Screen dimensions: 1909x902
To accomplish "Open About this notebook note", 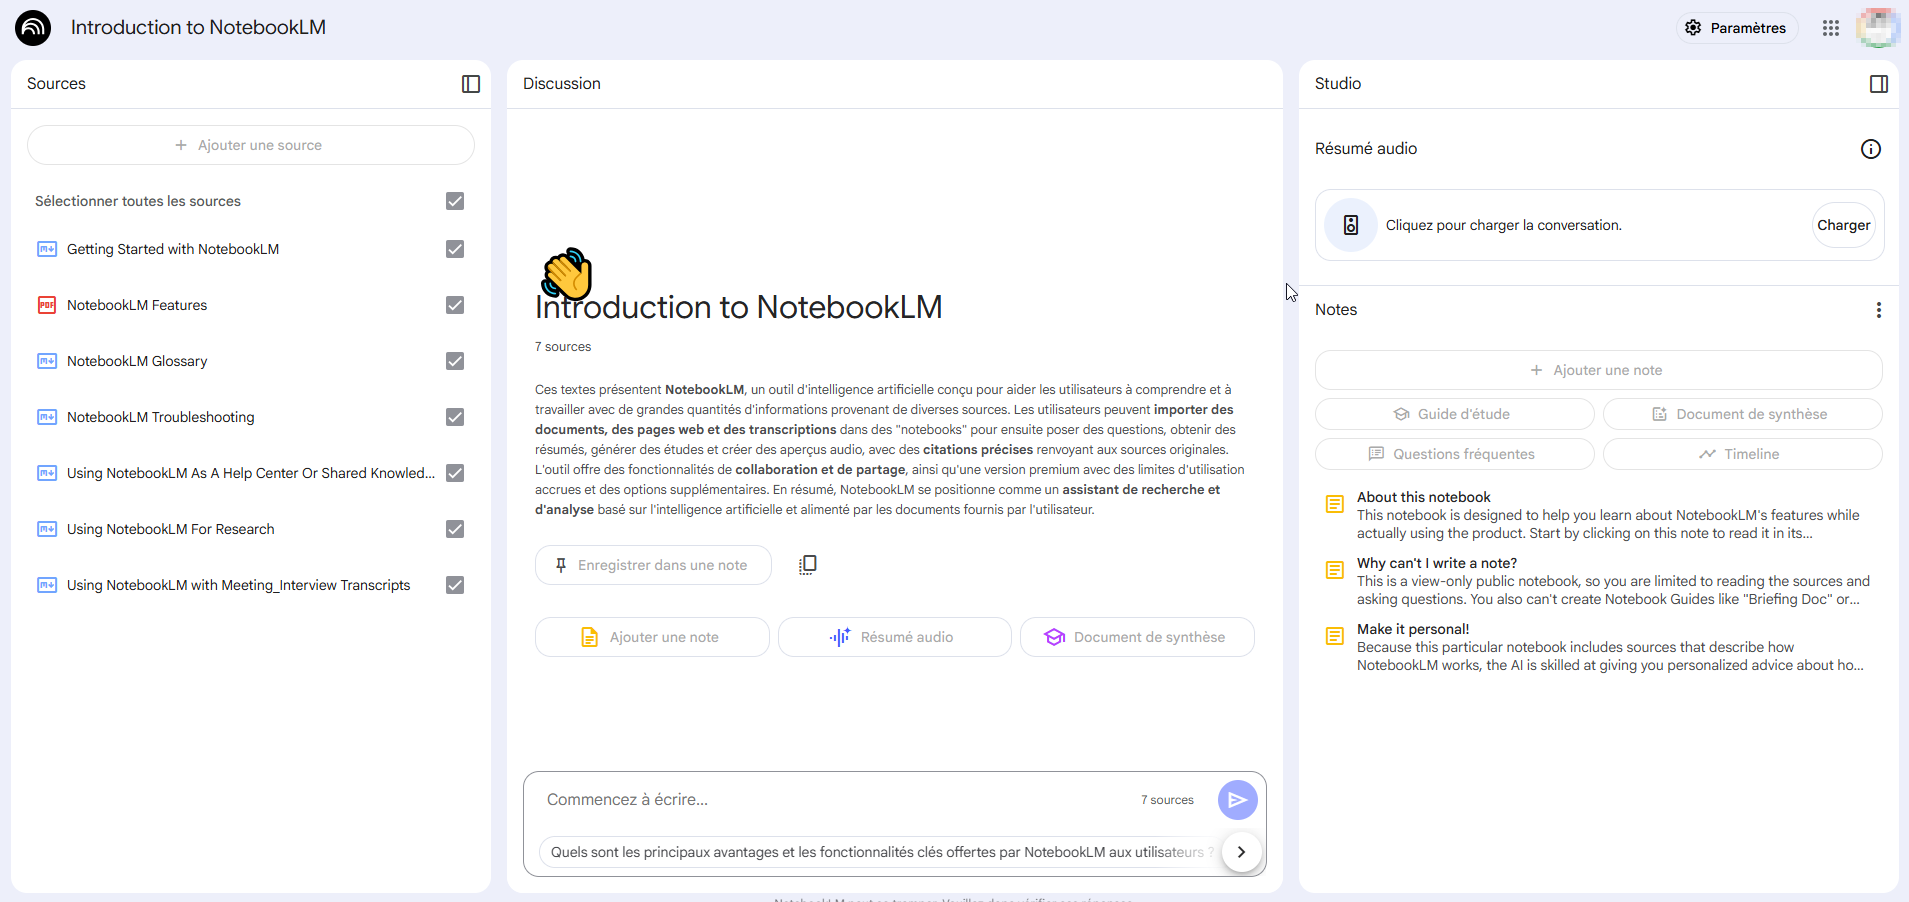I will coord(1597,515).
